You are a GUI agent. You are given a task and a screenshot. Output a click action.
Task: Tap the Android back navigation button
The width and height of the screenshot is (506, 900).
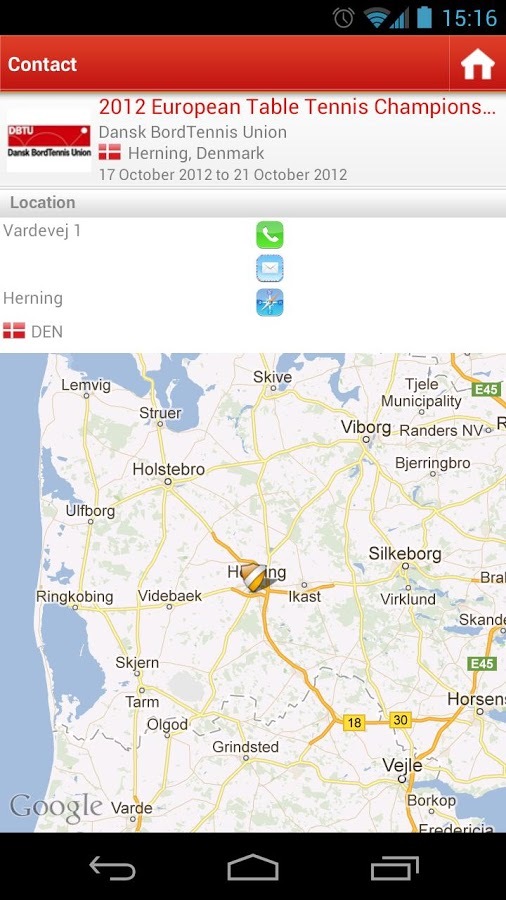112,868
